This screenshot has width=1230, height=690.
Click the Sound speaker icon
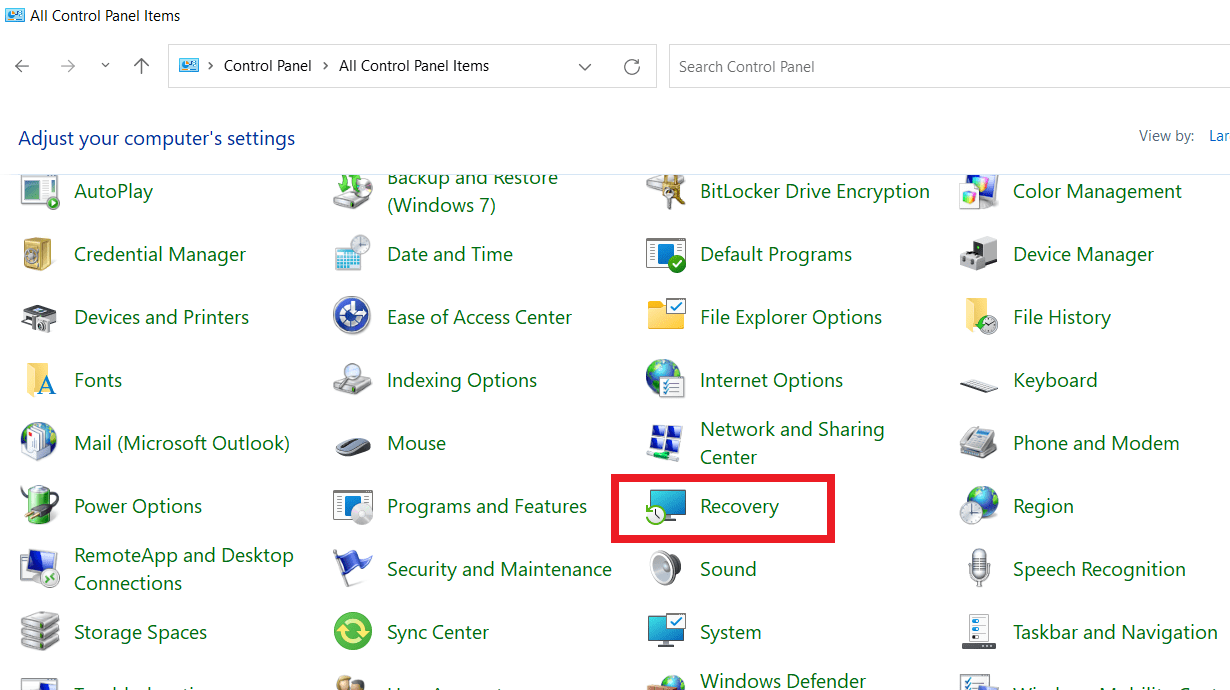665,570
